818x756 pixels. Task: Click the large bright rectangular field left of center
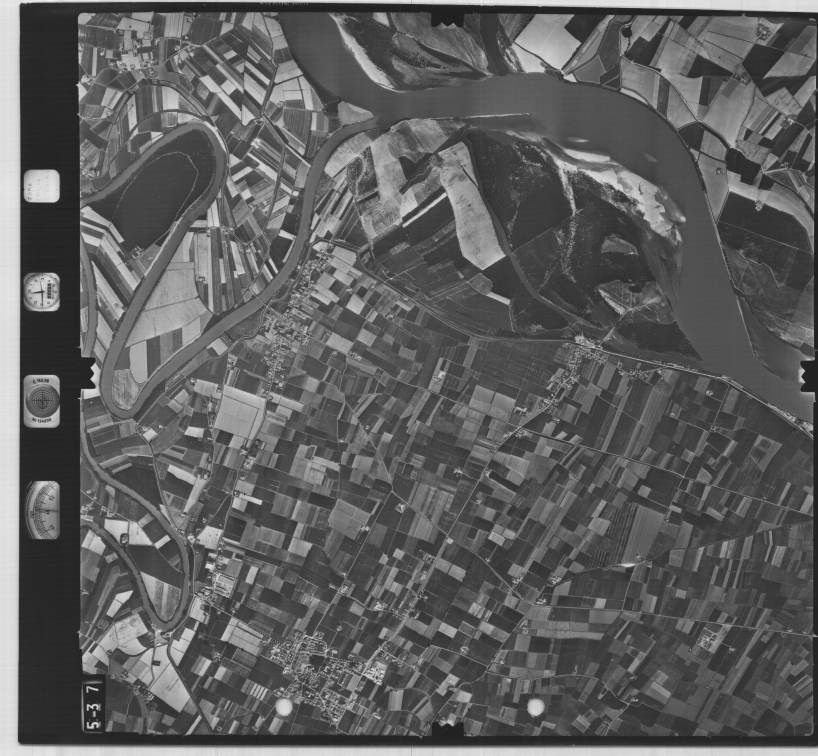[240, 414]
